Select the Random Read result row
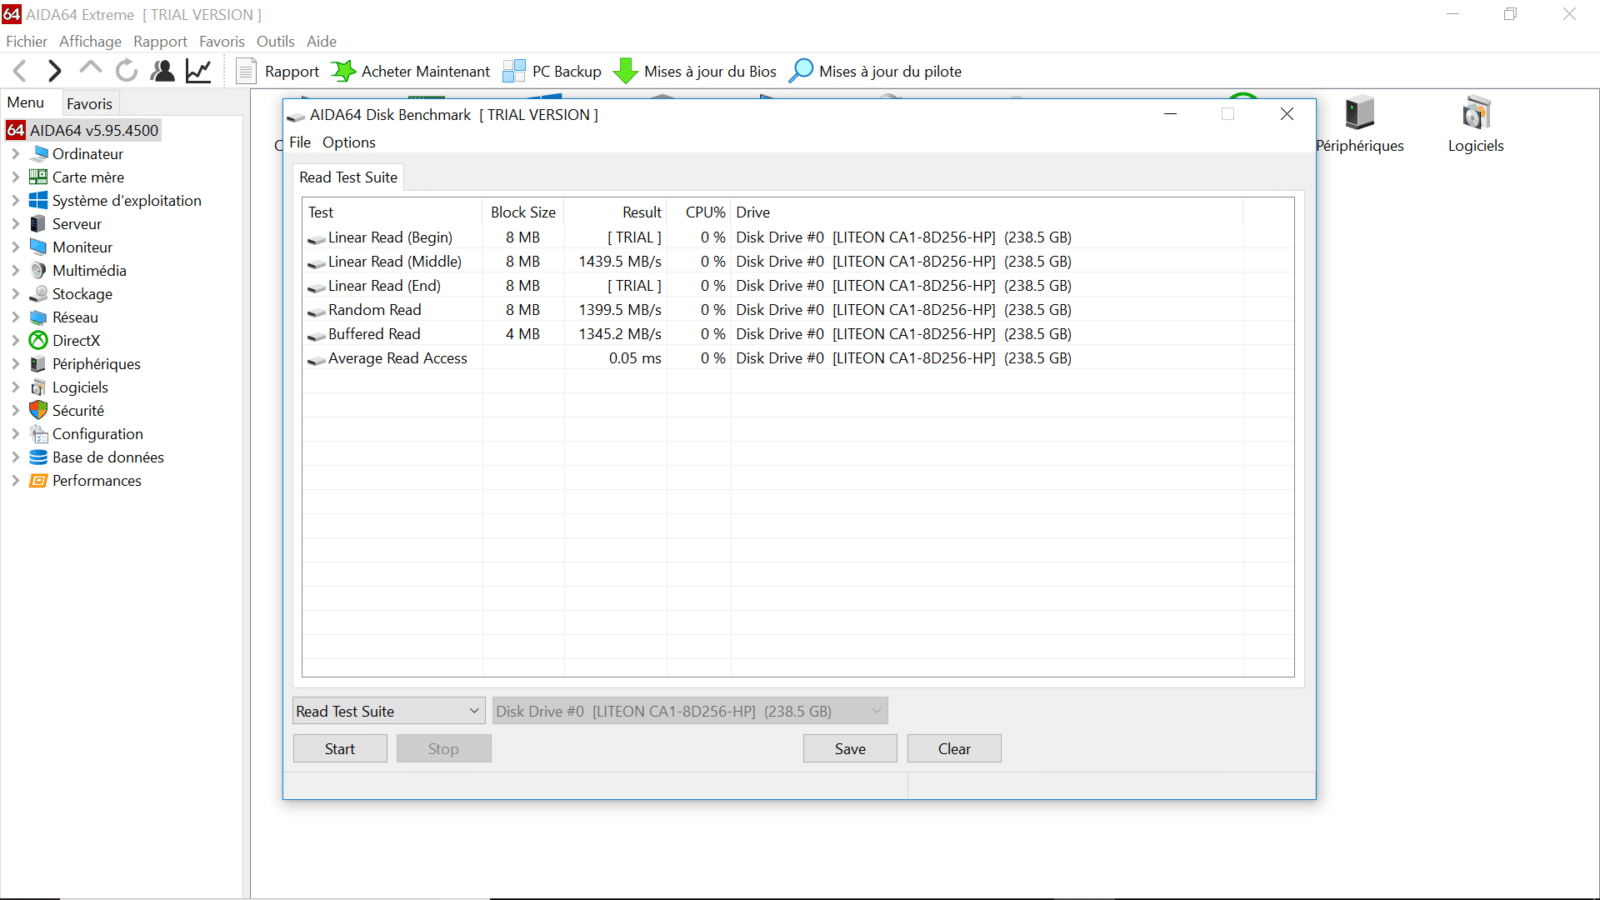Image resolution: width=1600 pixels, height=900 pixels. click(375, 310)
